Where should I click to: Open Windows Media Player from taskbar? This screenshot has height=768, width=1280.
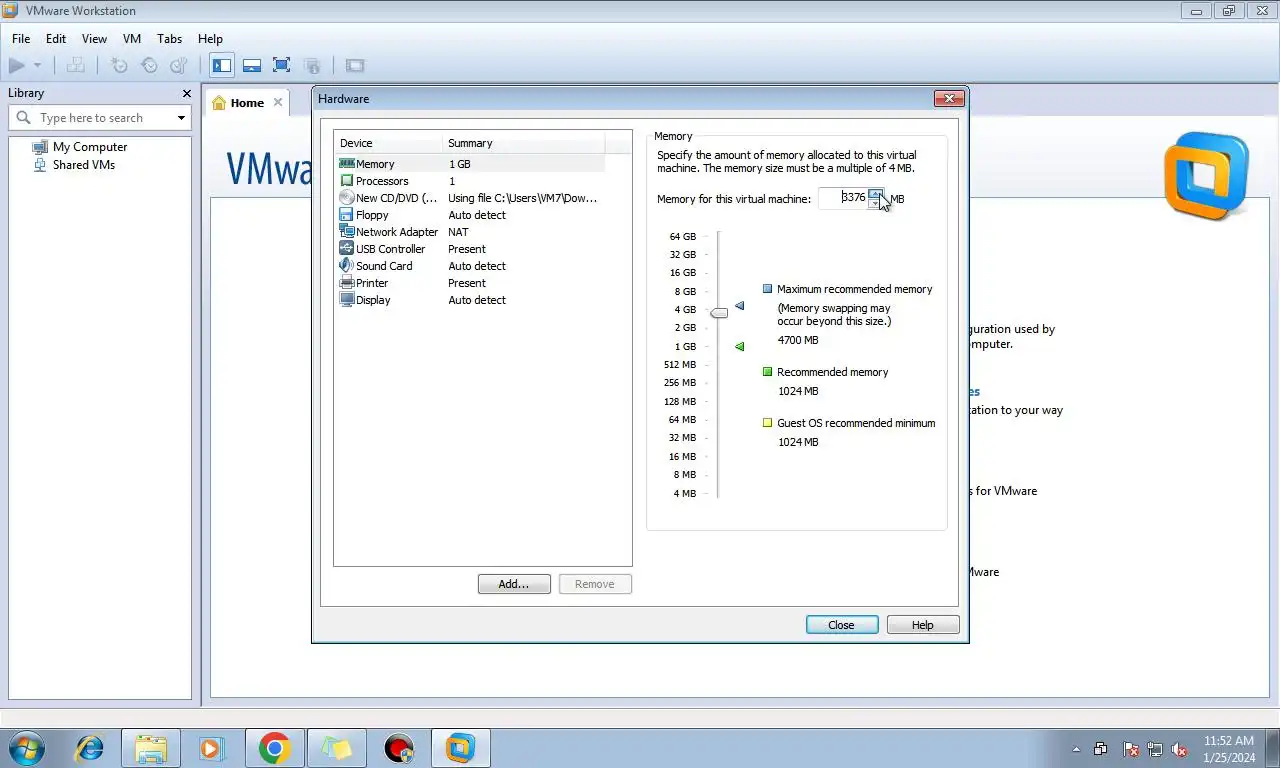coord(211,748)
